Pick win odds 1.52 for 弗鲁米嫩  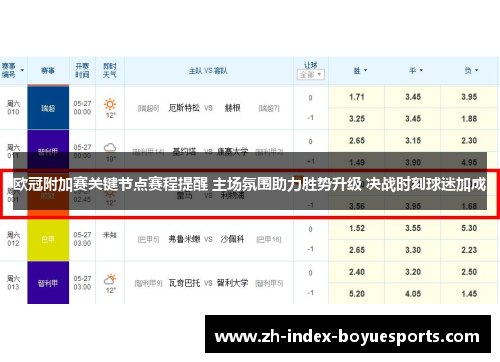357,228
